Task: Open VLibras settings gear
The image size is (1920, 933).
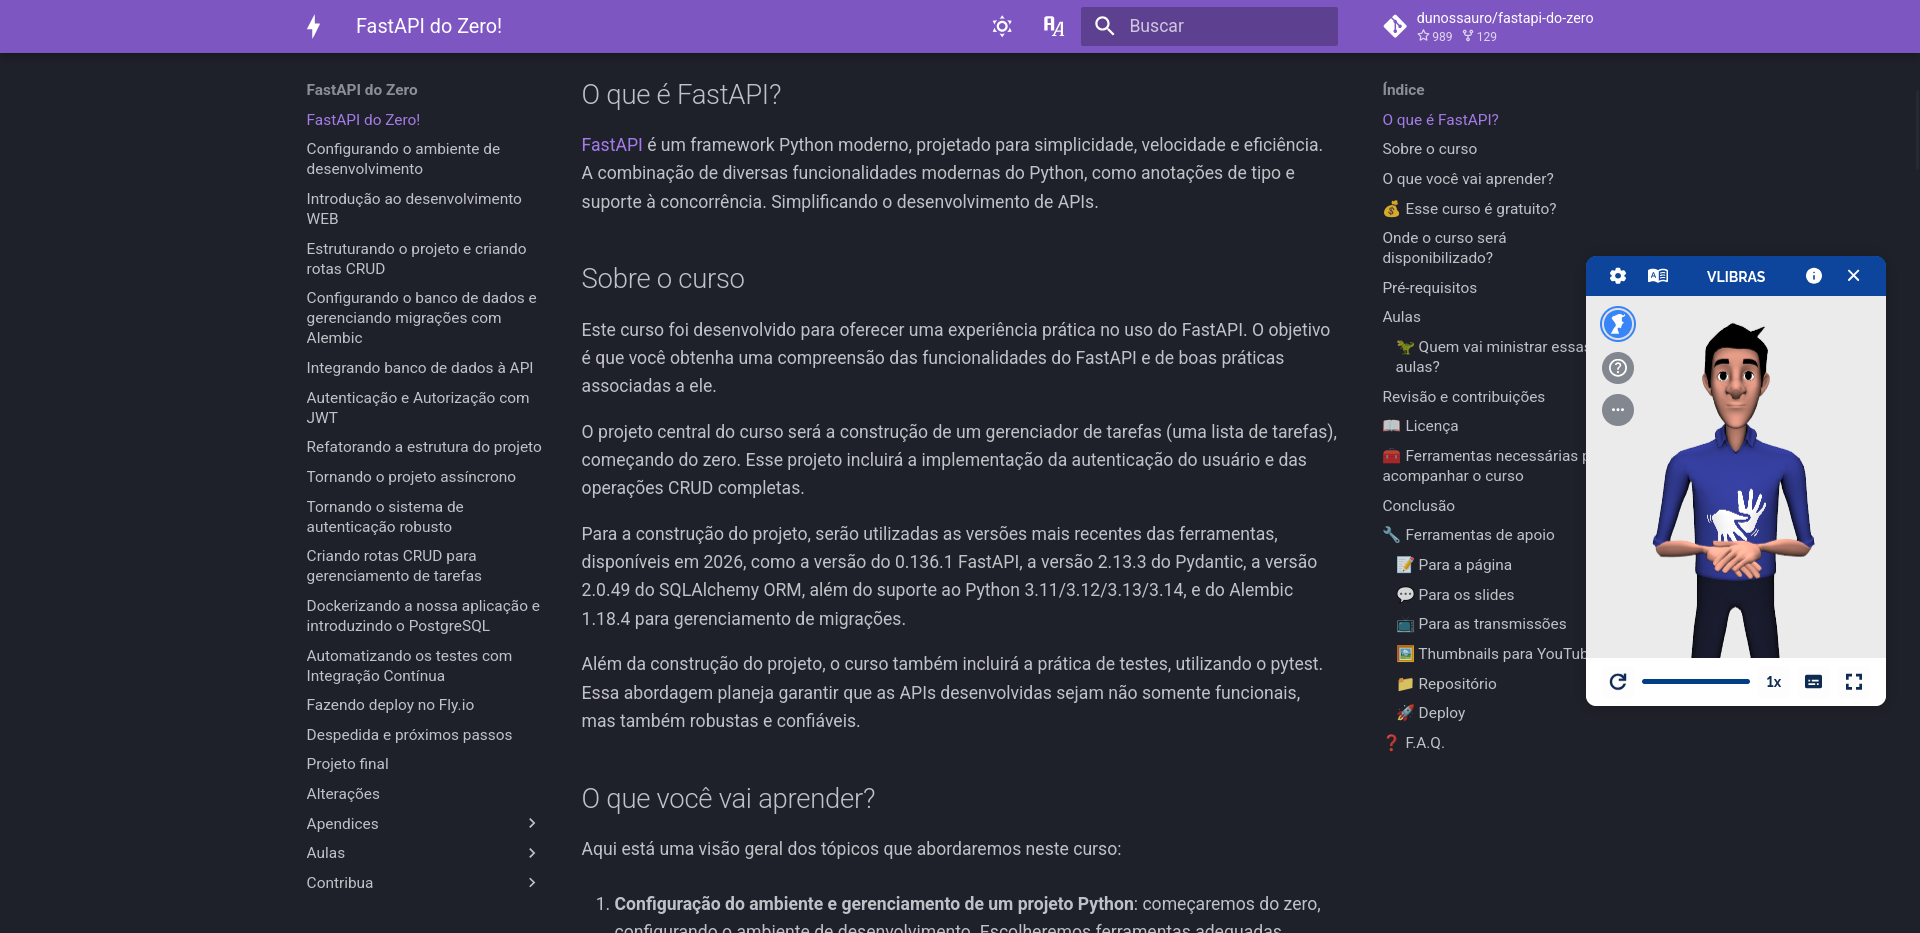Action: pos(1618,276)
